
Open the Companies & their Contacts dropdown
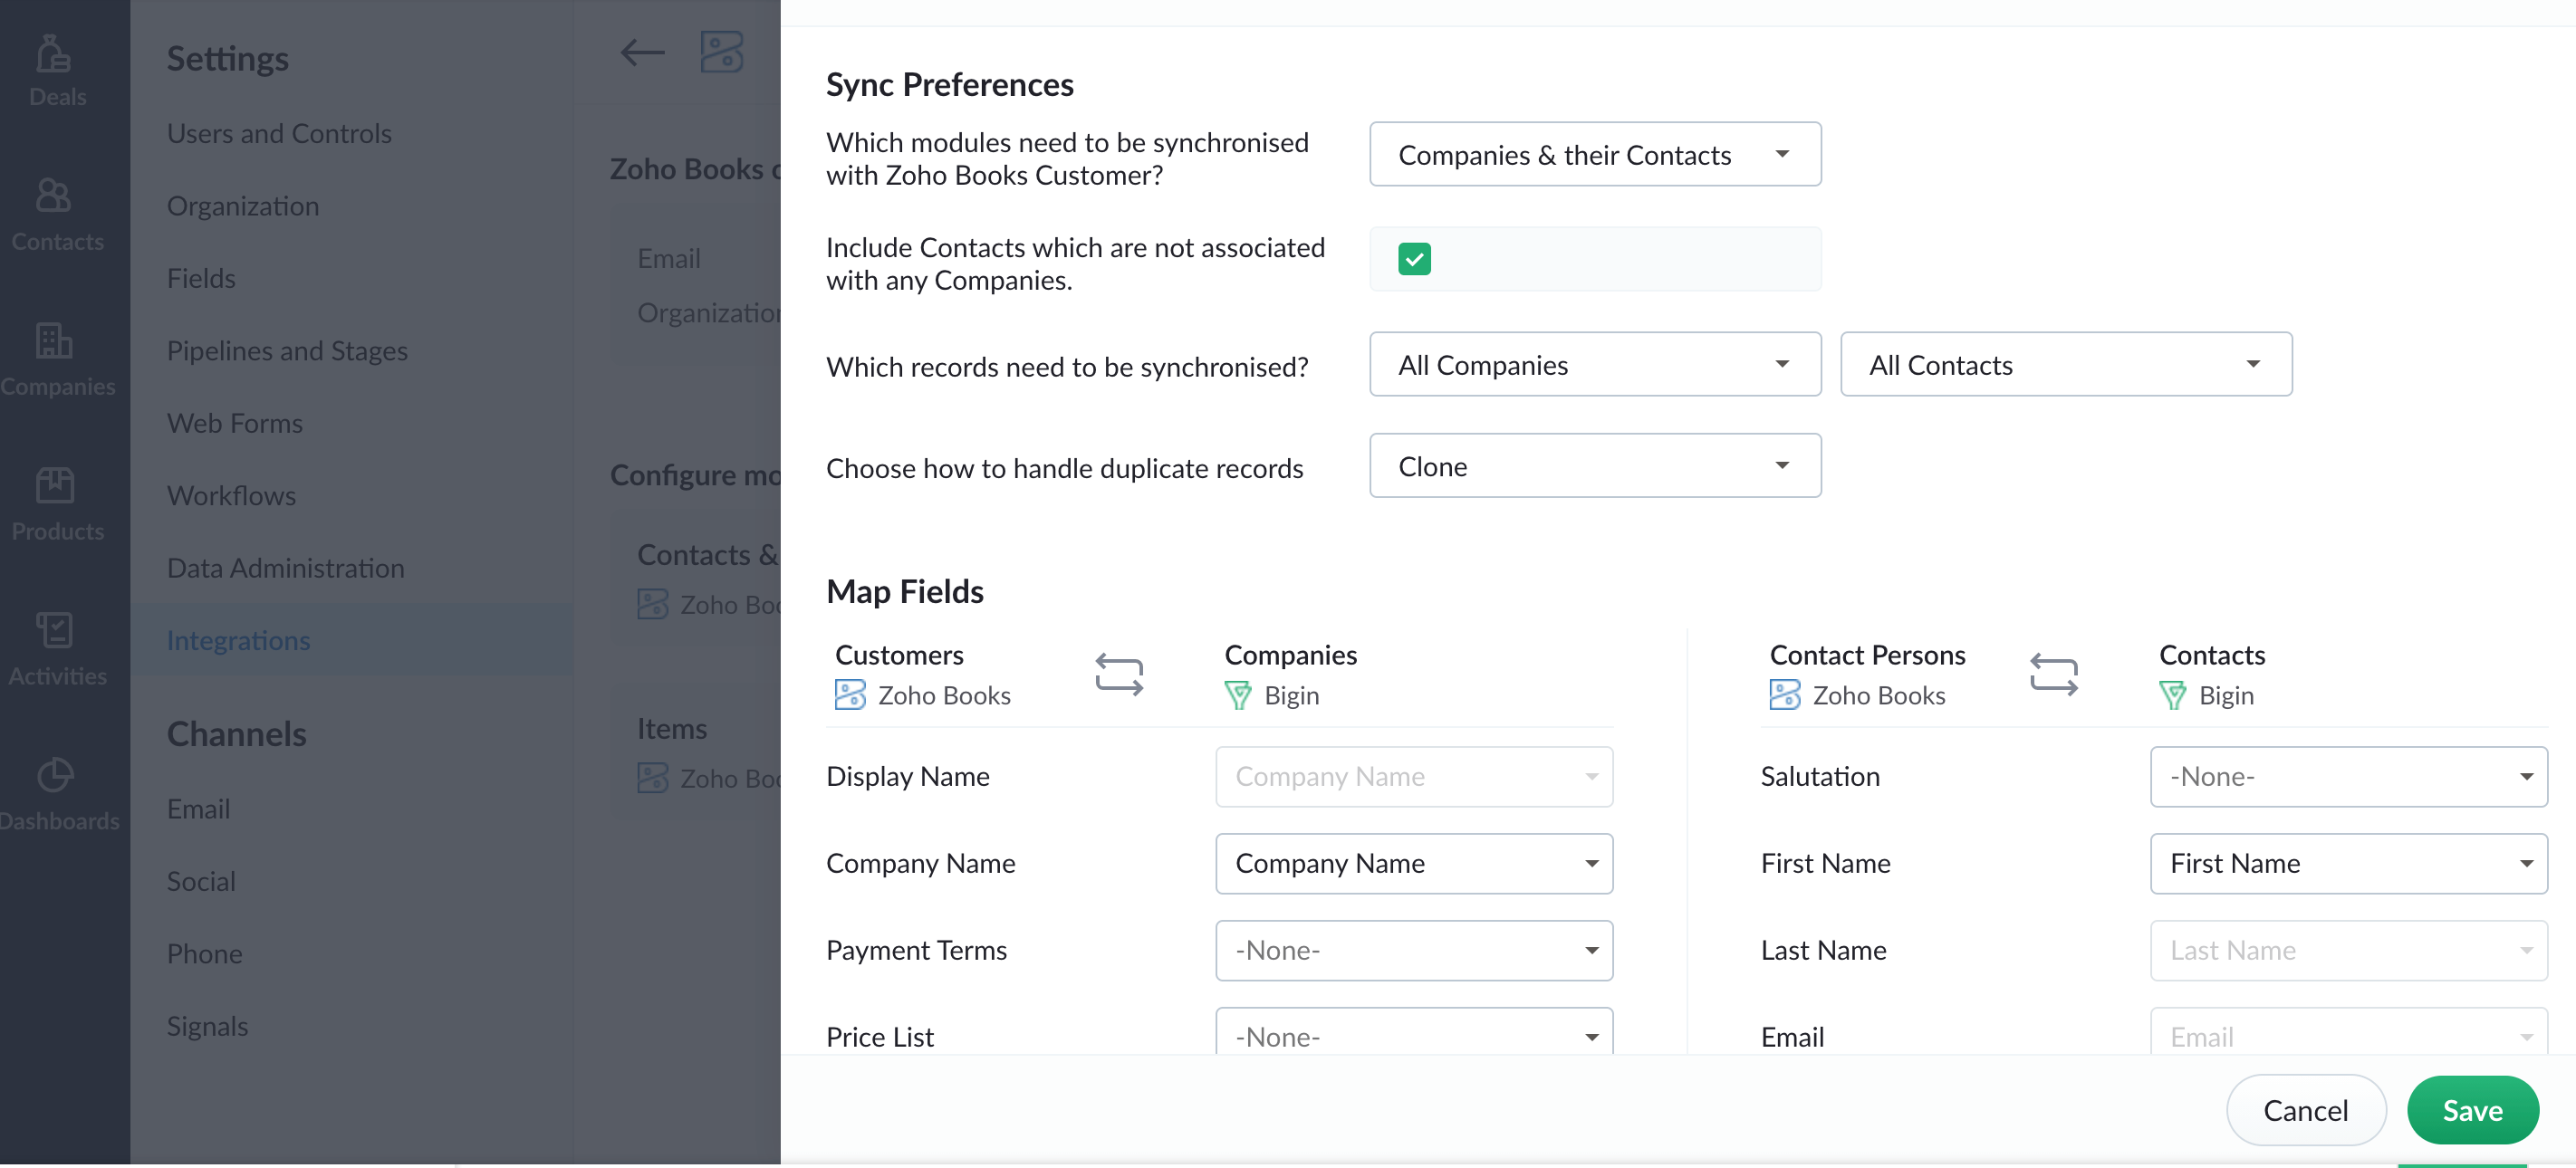1594,154
